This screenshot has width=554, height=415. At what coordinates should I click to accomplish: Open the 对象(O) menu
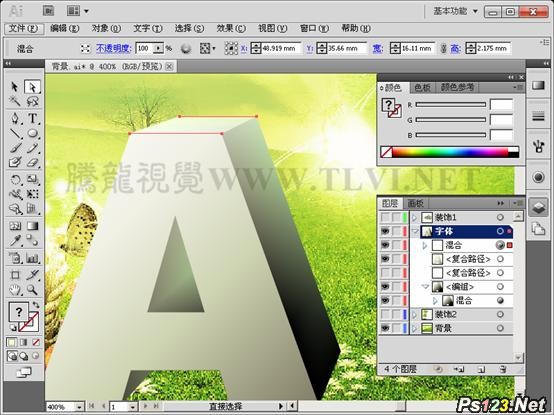point(106,28)
